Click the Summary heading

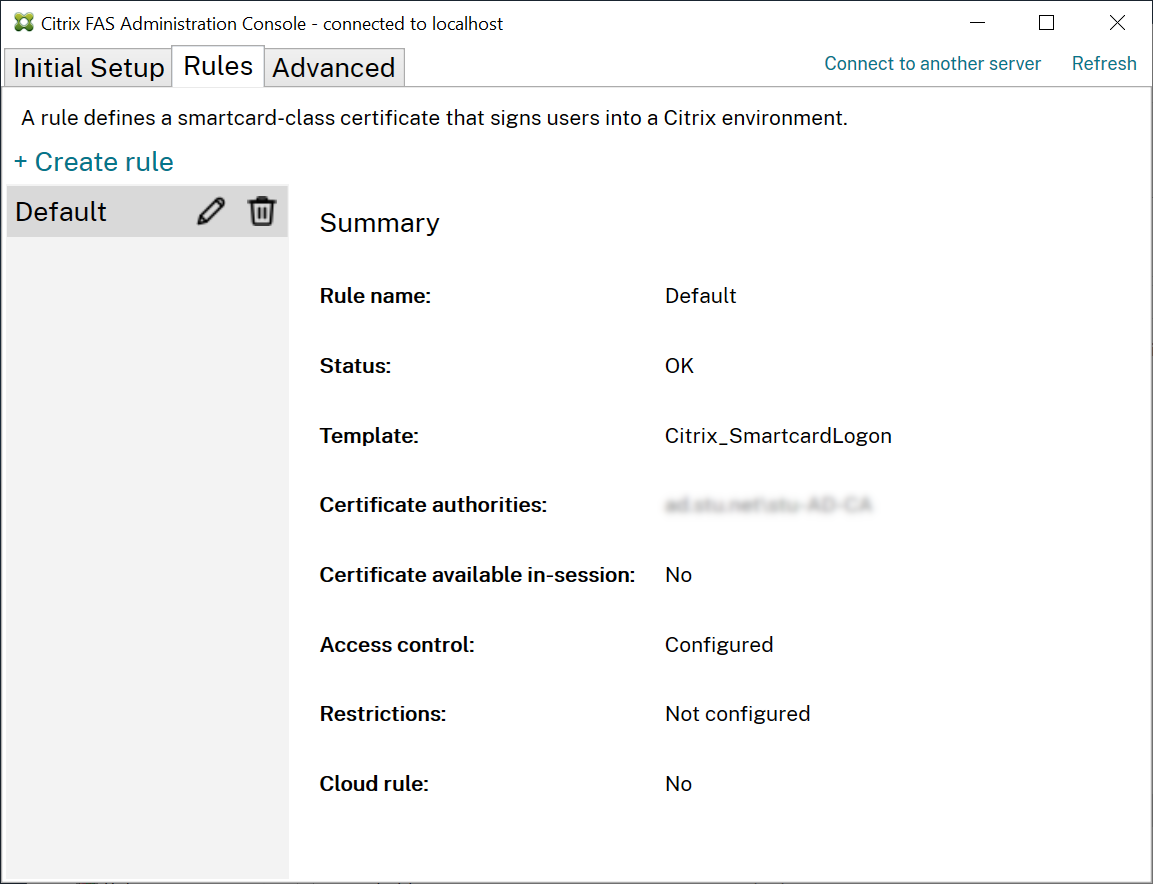point(379,223)
